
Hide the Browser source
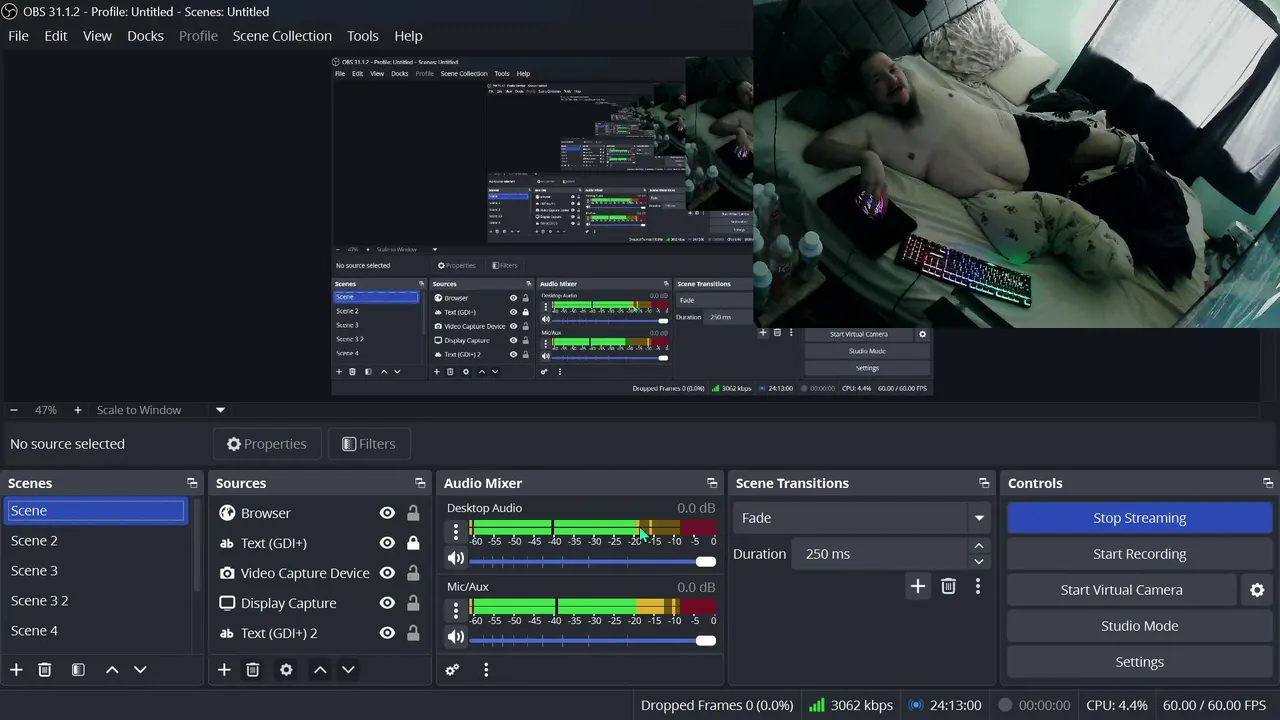click(387, 513)
